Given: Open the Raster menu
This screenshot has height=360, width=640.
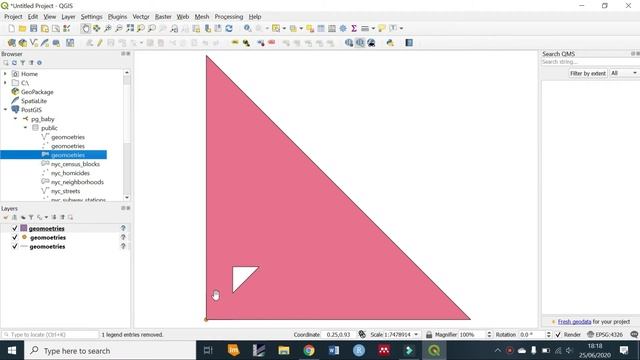Looking at the screenshot, I should [163, 17].
